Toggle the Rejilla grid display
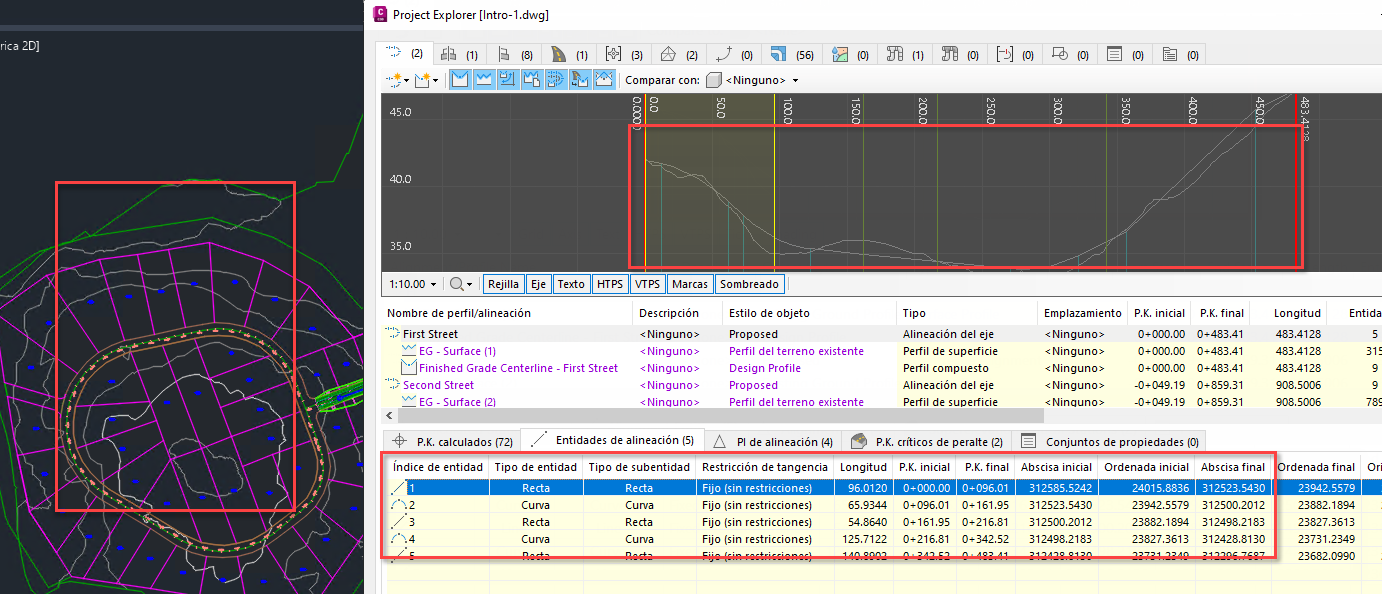The width and height of the screenshot is (1382, 594). pos(503,284)
